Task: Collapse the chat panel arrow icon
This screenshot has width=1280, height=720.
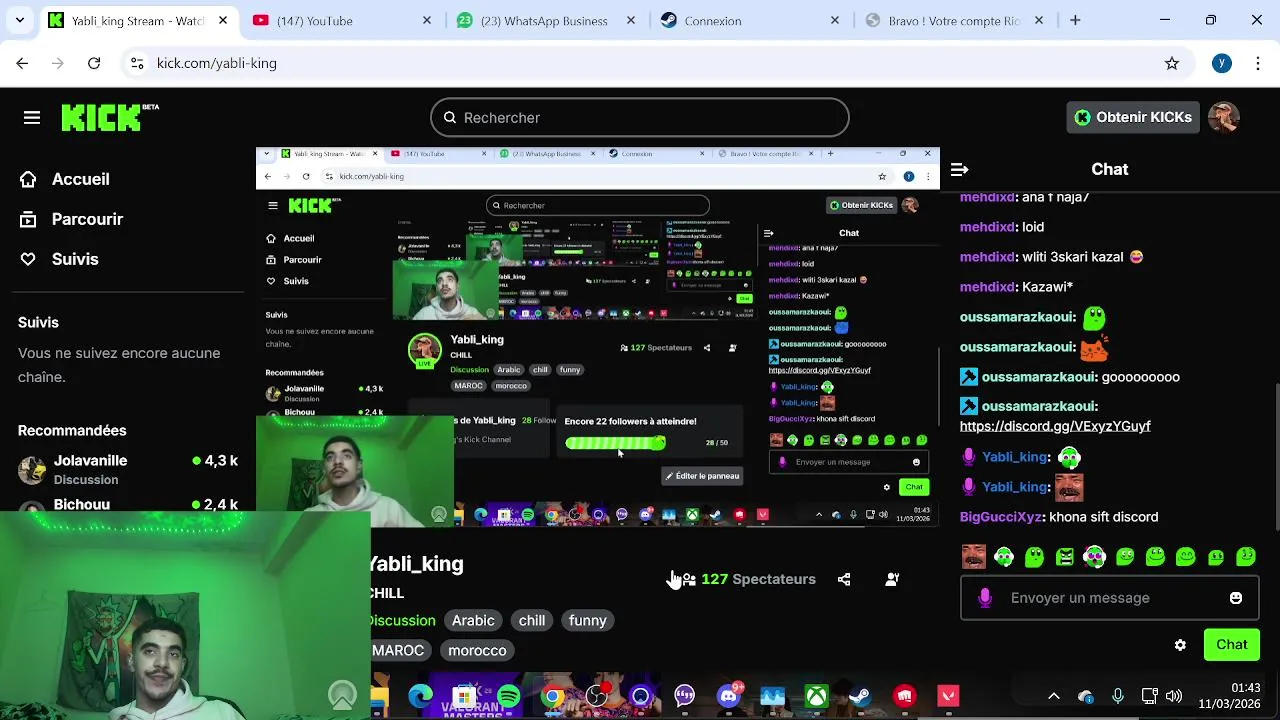Action: [x=959, y=170]
